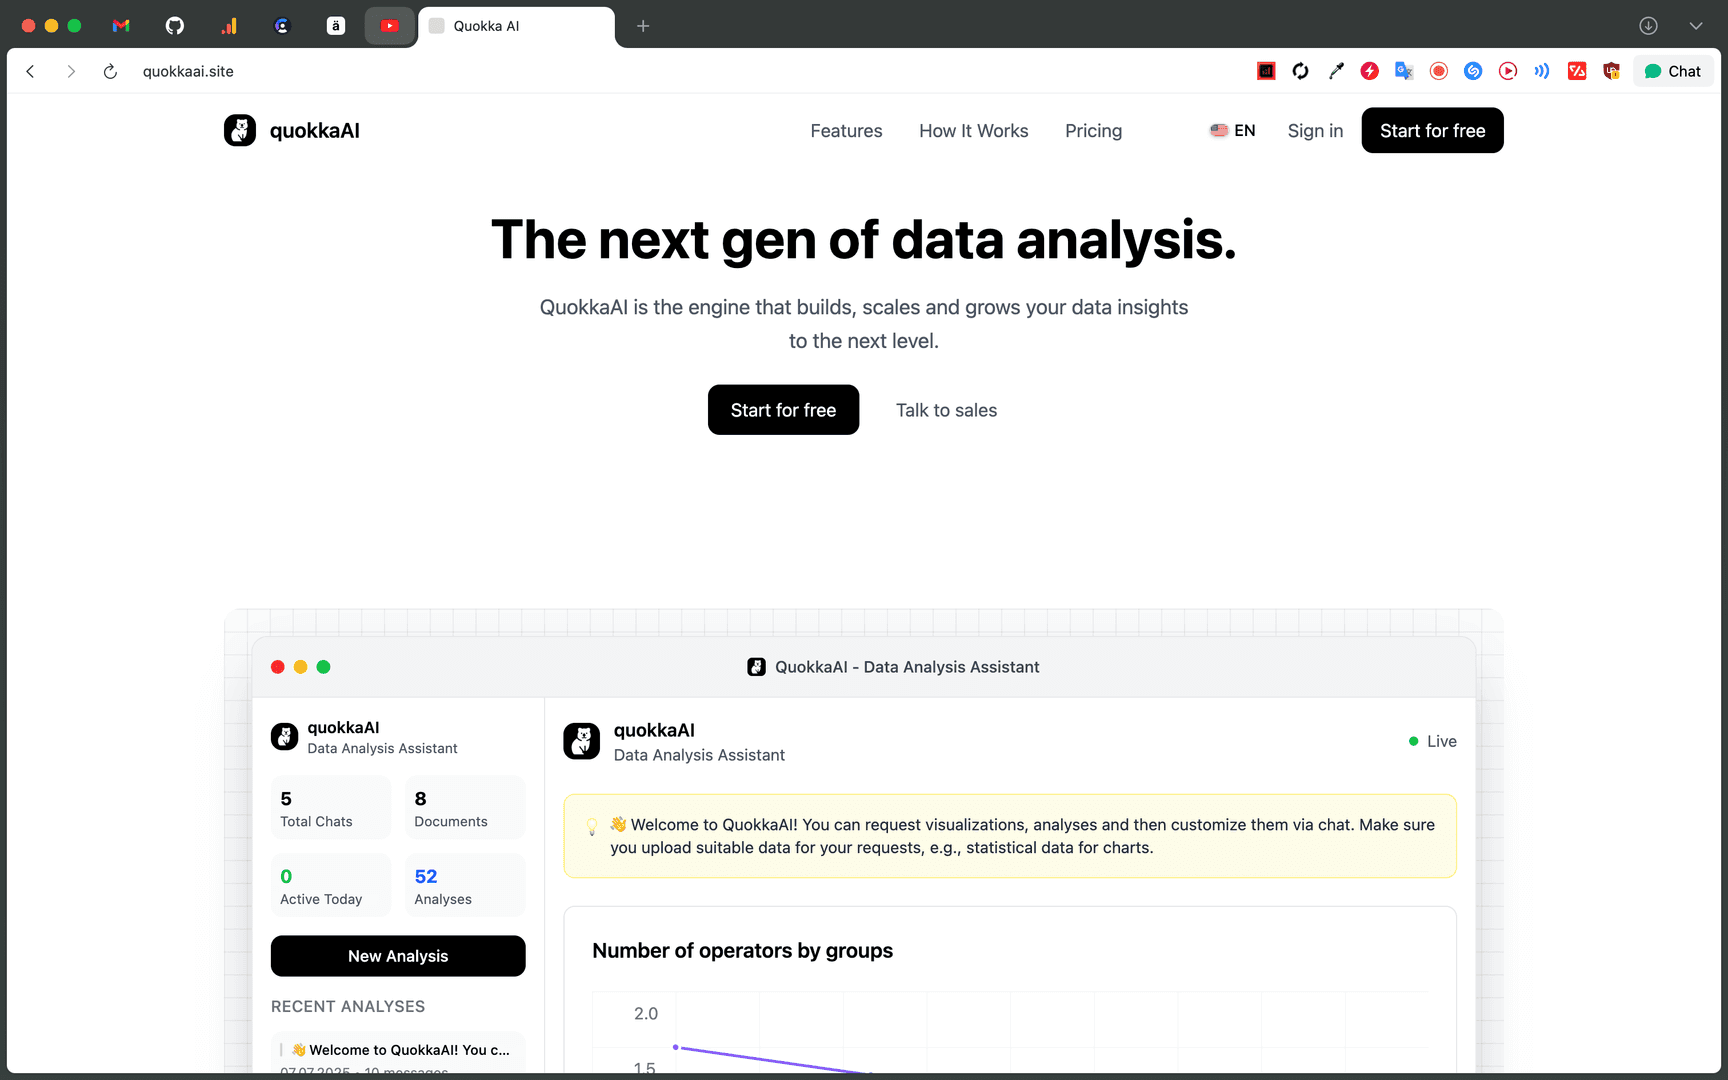This screenshot has height=1080, width=1728.
Task: Click the sidebar quokkaAI avatar icon
Action: 284,737
